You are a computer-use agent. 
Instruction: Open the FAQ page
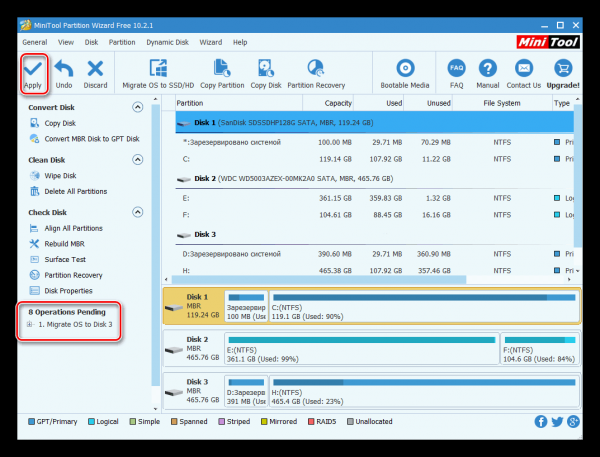click(457, 74)
